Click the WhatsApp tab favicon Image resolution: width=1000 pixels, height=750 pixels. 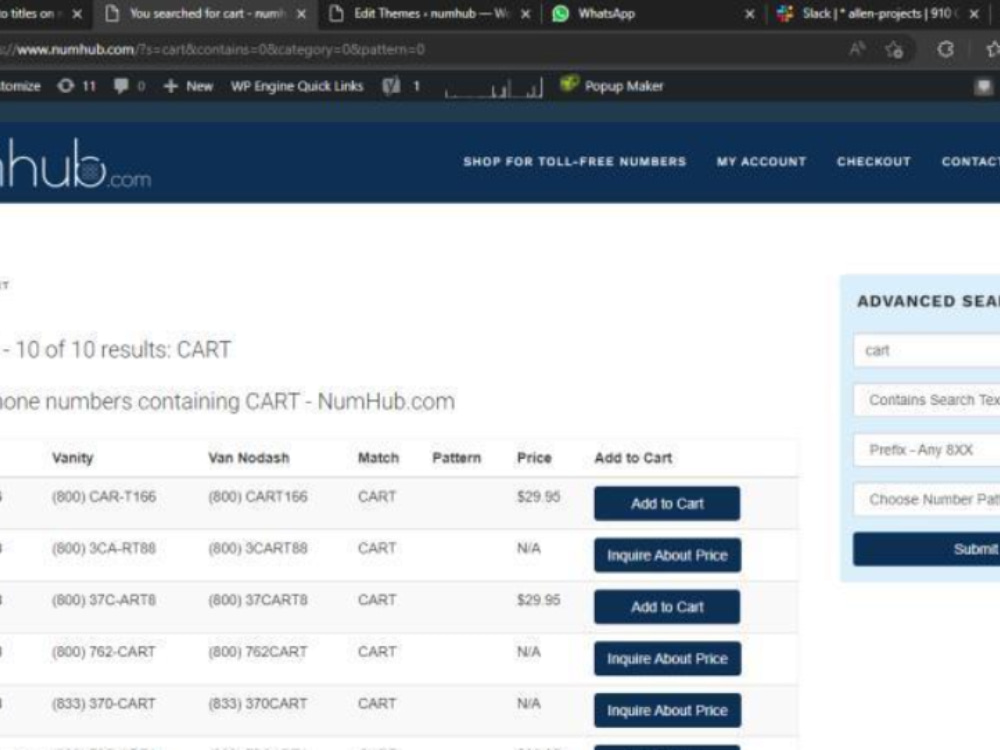(560, 13)
